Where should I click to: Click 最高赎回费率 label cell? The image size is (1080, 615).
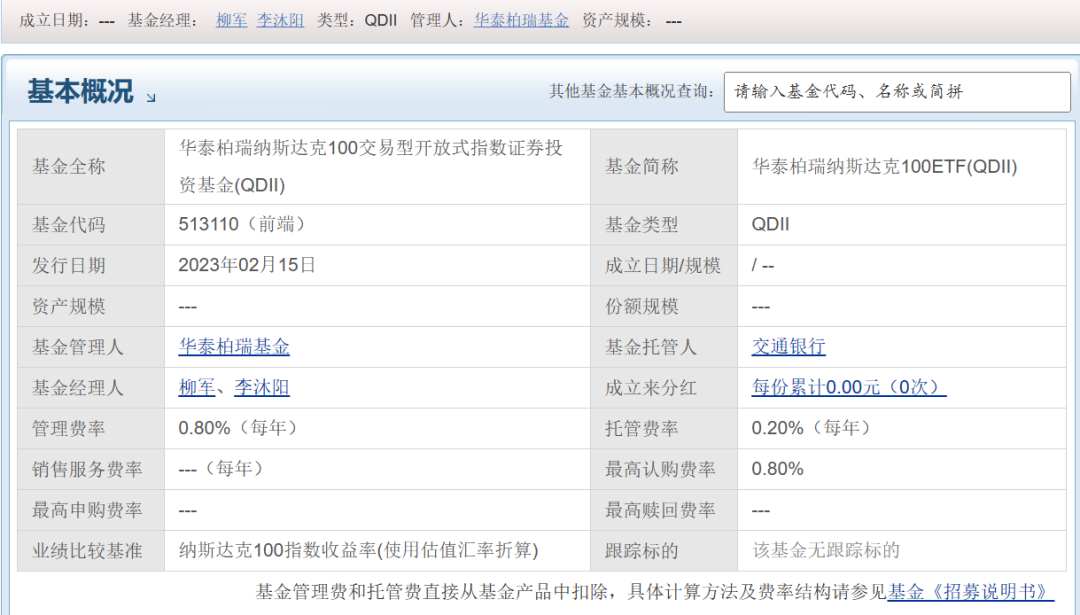(x=664, y=510)
